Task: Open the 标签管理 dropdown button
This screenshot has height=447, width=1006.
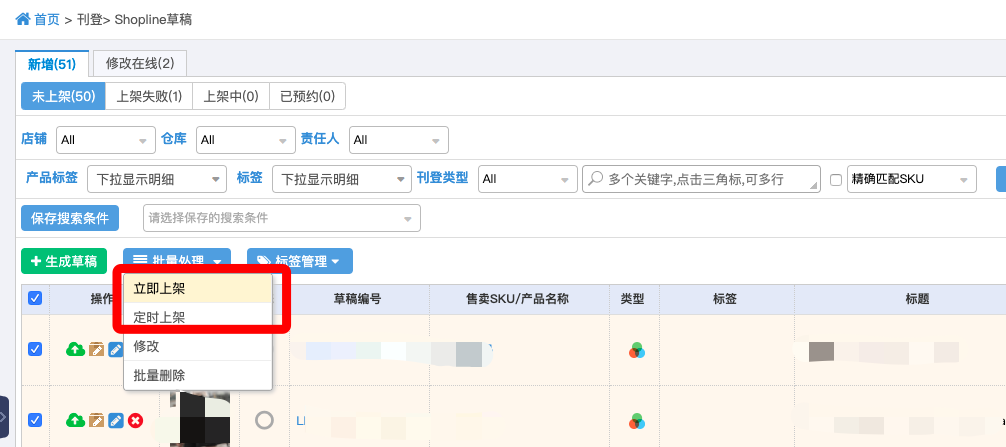Action: 300,261
